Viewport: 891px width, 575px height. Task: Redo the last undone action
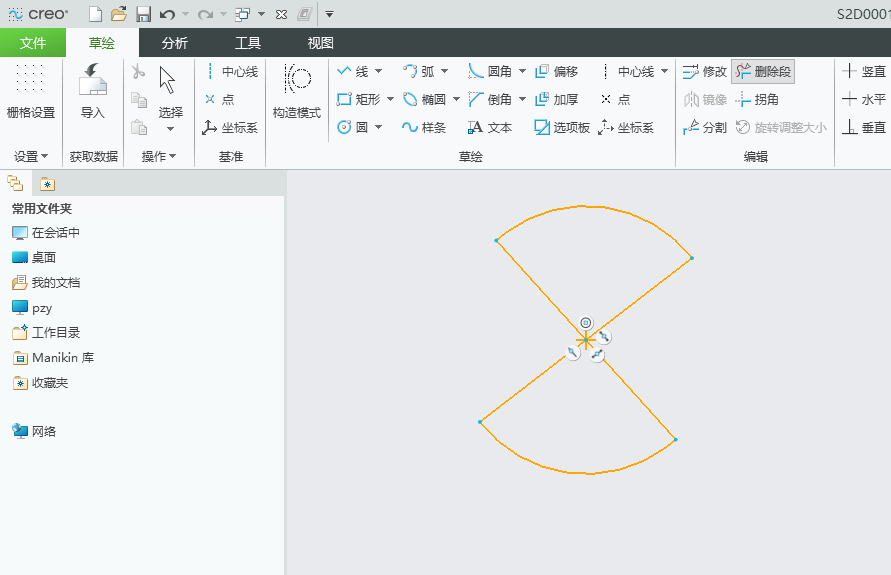[x=205, y=14]
